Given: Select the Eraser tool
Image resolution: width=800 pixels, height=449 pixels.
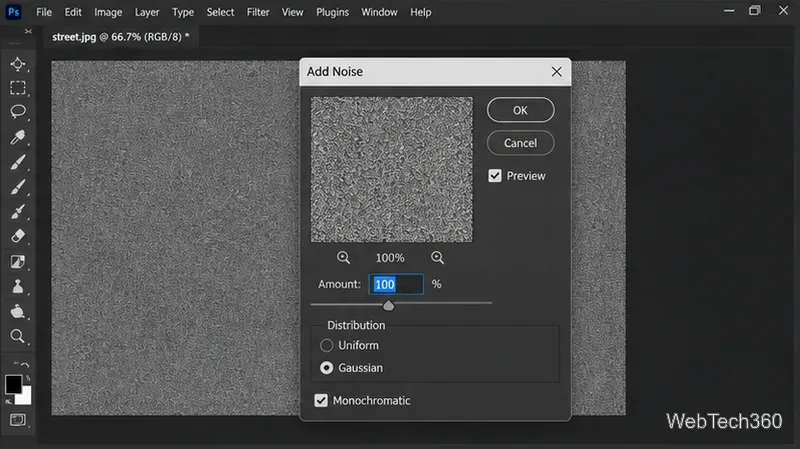Looking at the screenshot, I should tap(18, 236).
